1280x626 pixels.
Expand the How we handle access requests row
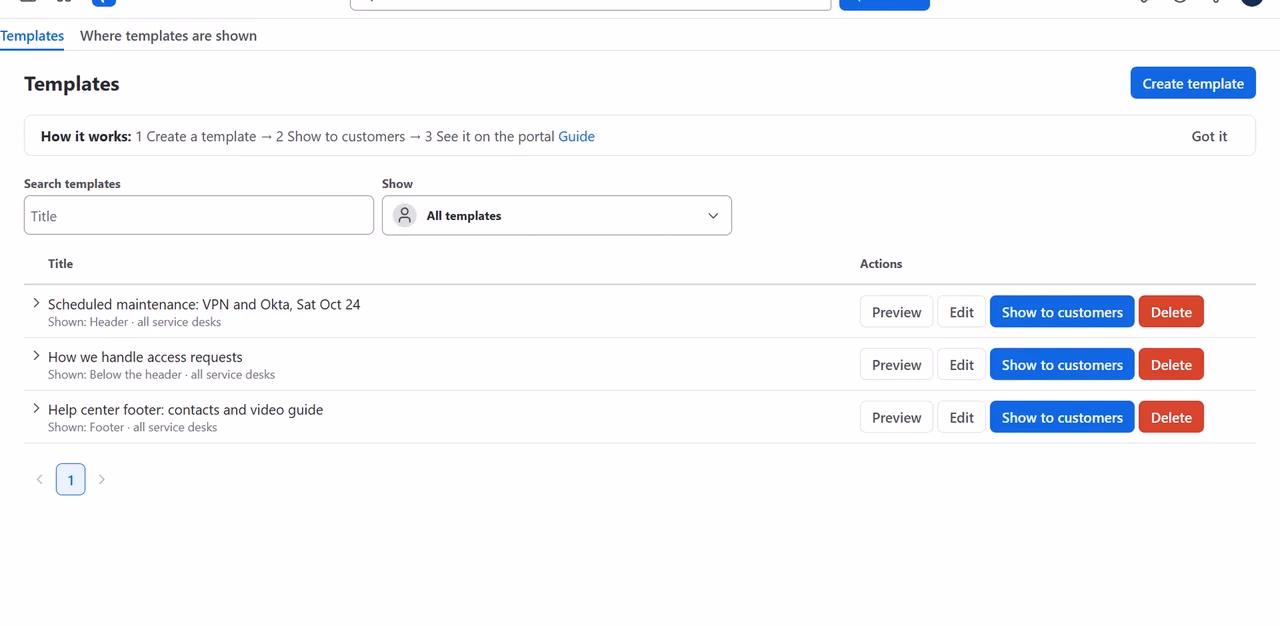coord(36,356)
